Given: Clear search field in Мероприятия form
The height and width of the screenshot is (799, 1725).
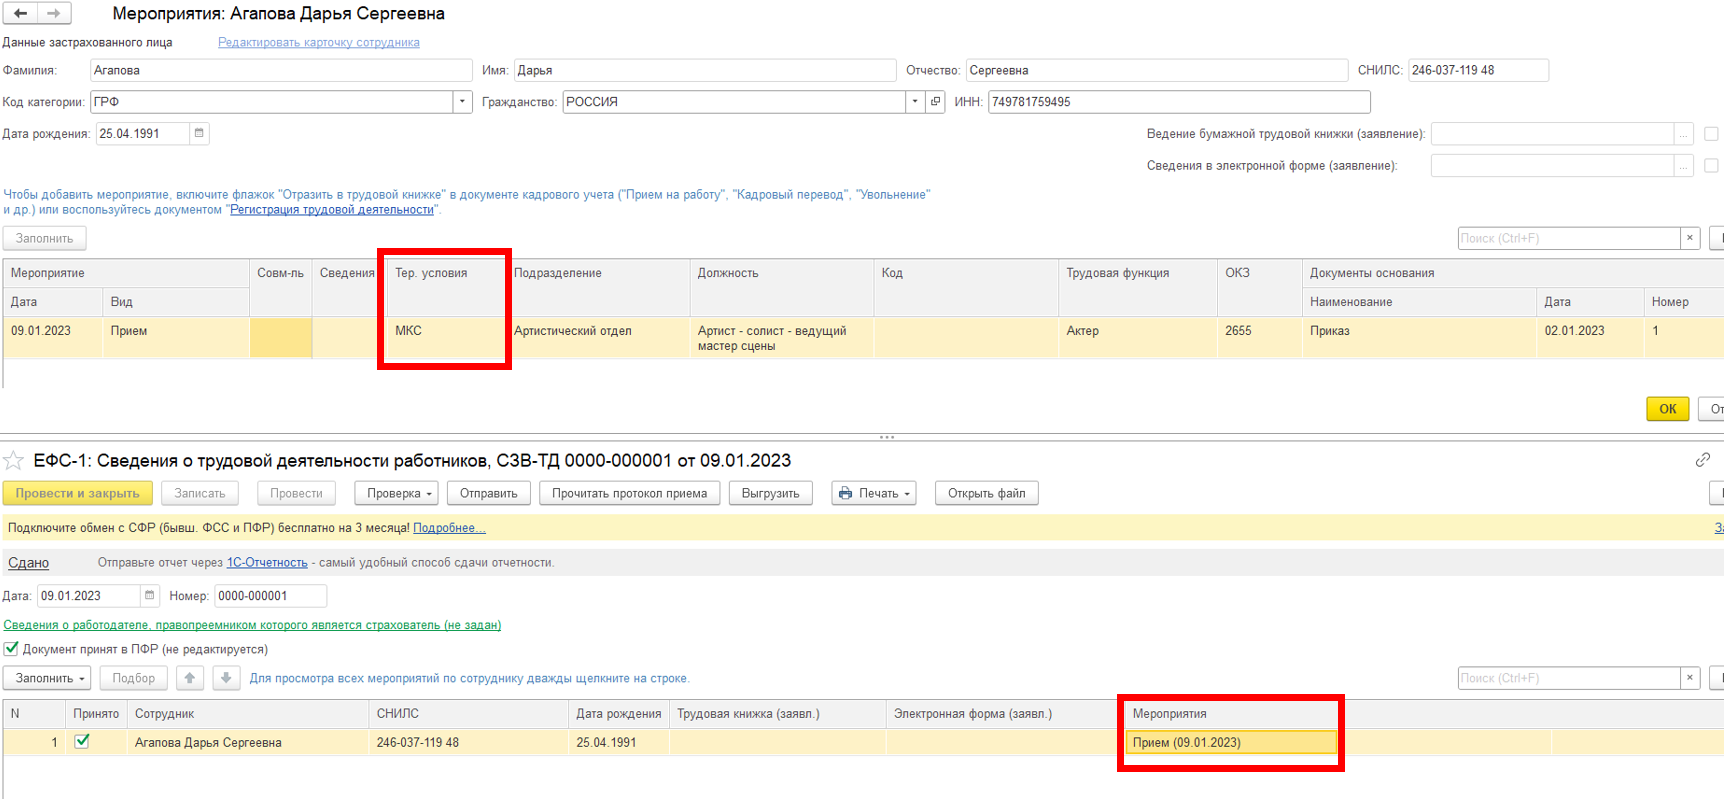Looking at the screenshot, I should (x=1690, y=238).
